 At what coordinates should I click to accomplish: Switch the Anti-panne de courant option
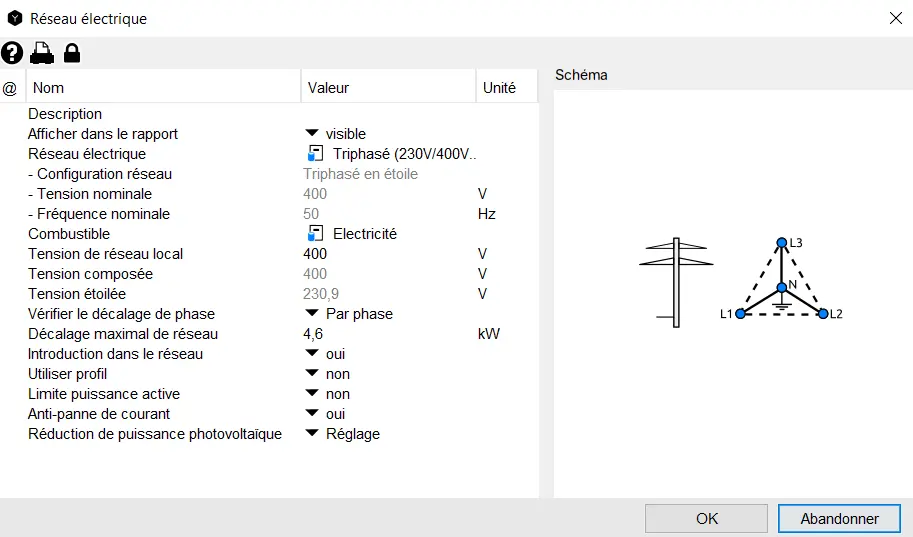311,414
